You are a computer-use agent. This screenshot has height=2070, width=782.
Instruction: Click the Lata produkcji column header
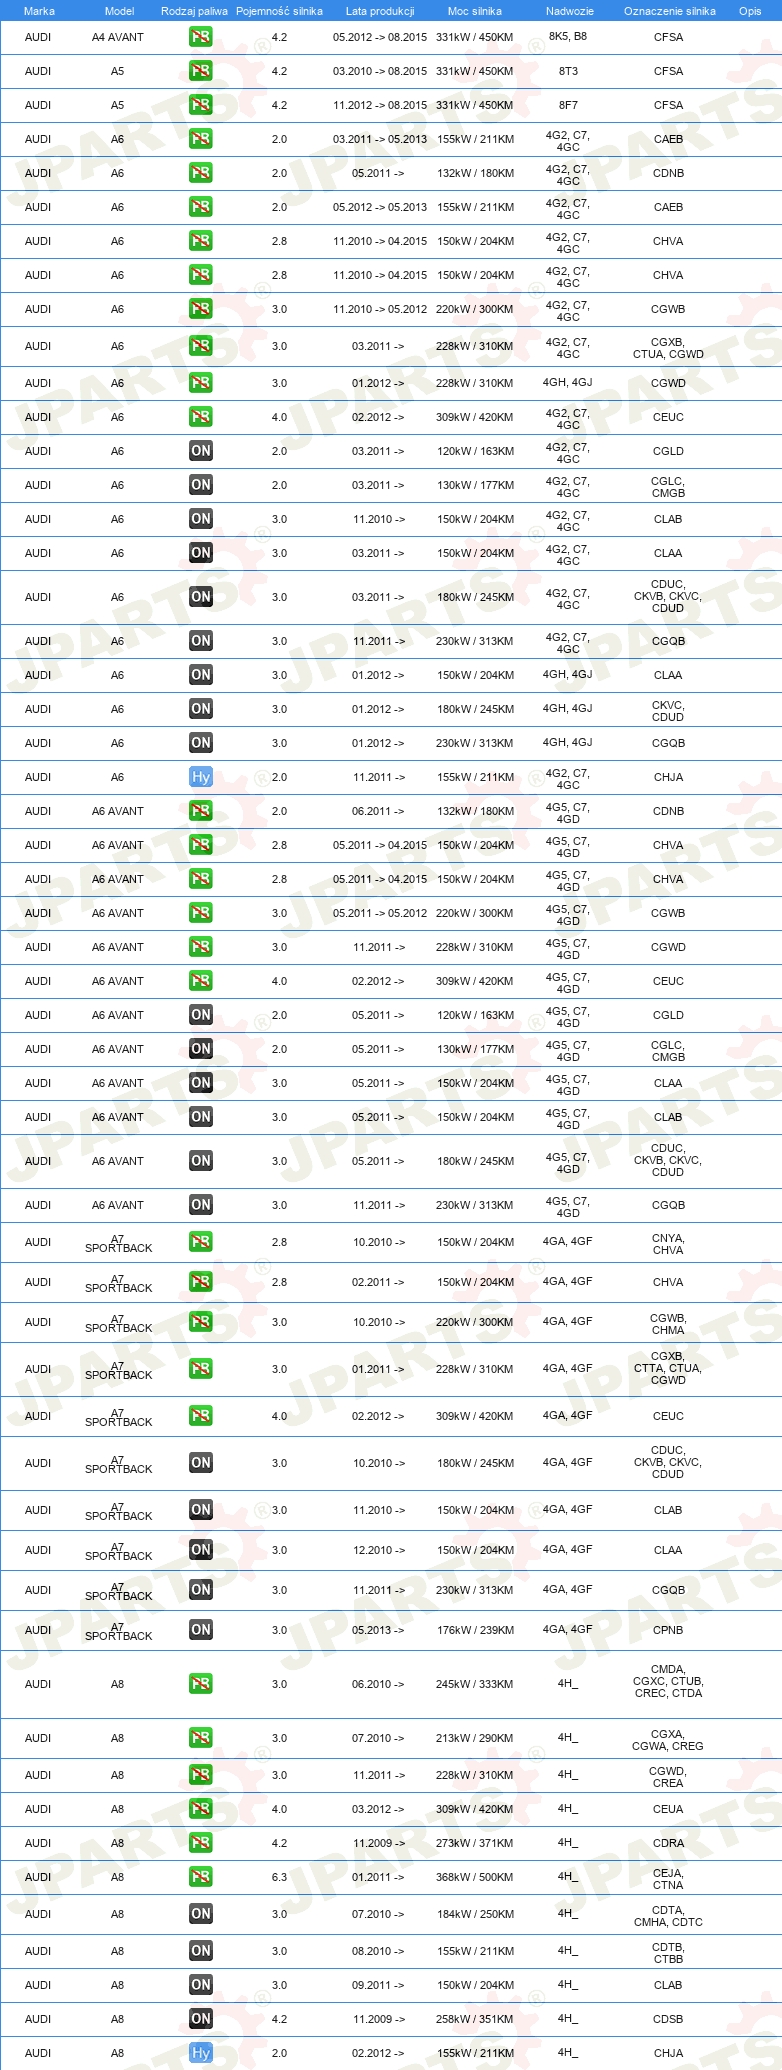[380, 11]
